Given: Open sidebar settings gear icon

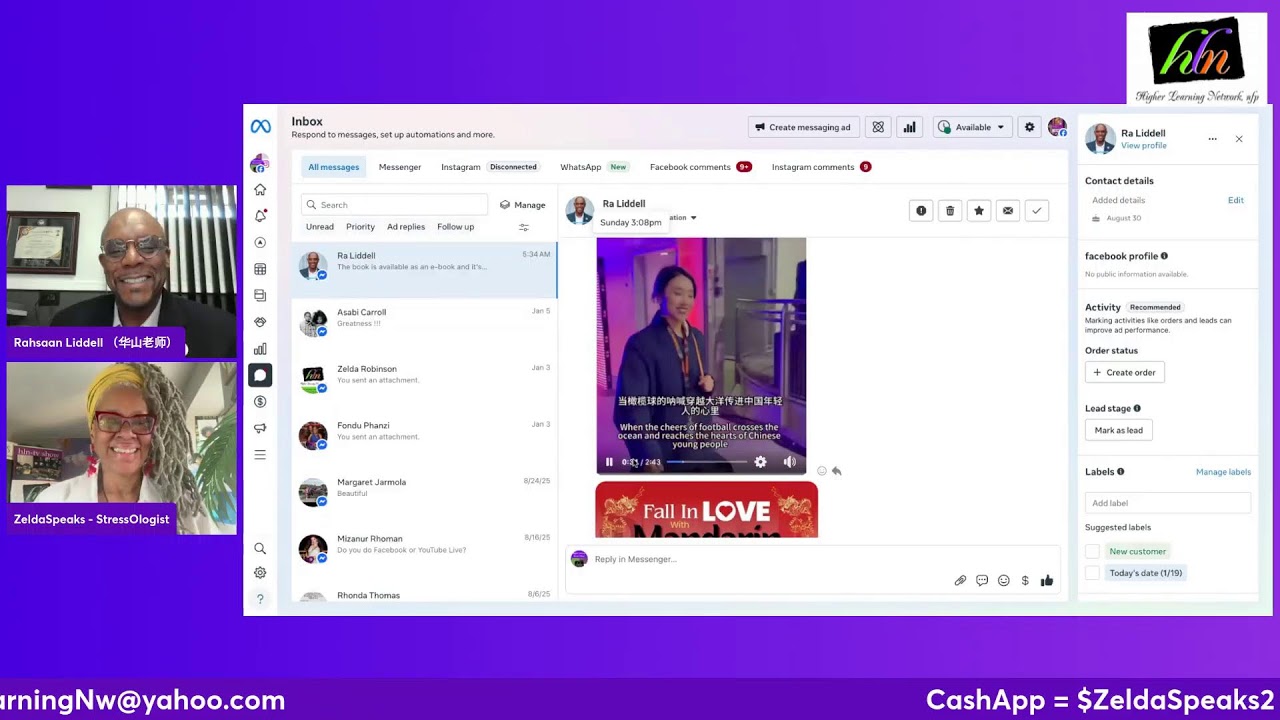Looking at the screenshot, I should coord(260,573).
